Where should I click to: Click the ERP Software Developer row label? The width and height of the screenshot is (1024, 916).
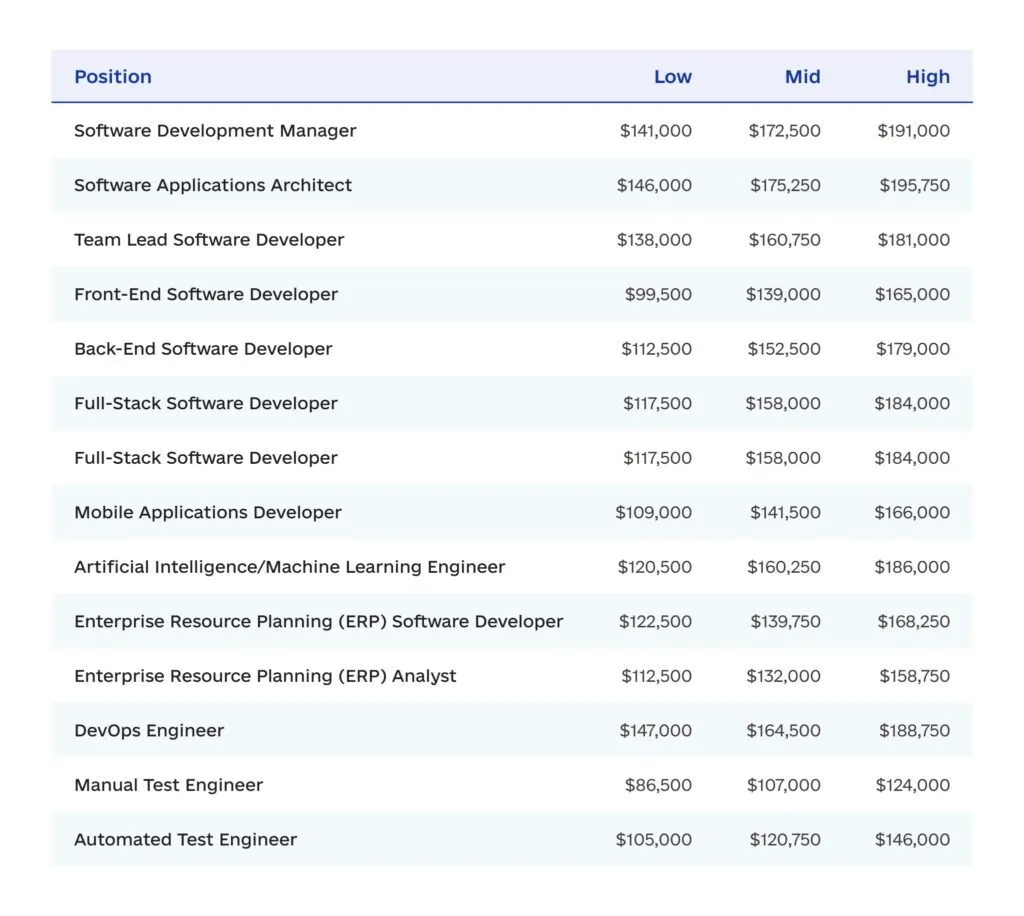(x=319, y=622)
